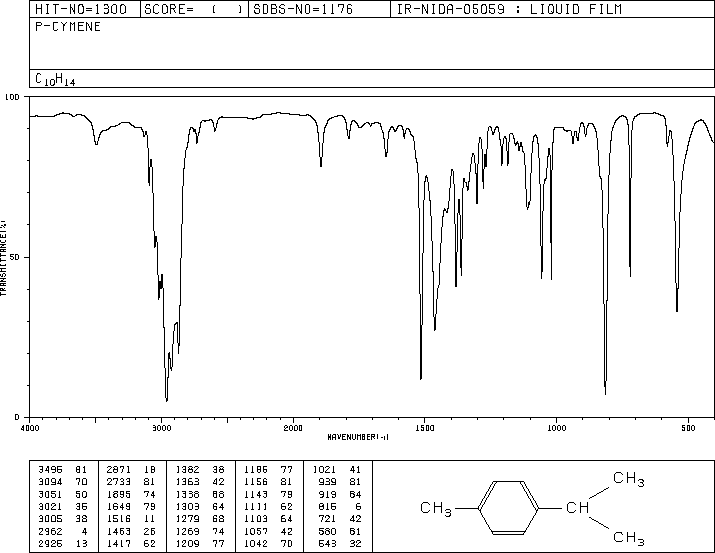
Task: Click the 1417 peak table value
Action: tap(119, 543)
